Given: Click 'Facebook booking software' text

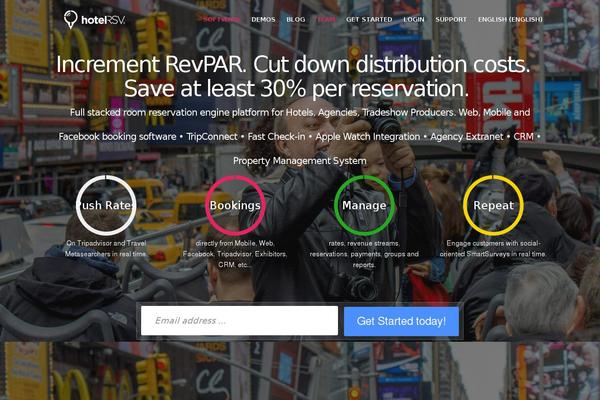Looking at the screenshot, I should [117, 137].
